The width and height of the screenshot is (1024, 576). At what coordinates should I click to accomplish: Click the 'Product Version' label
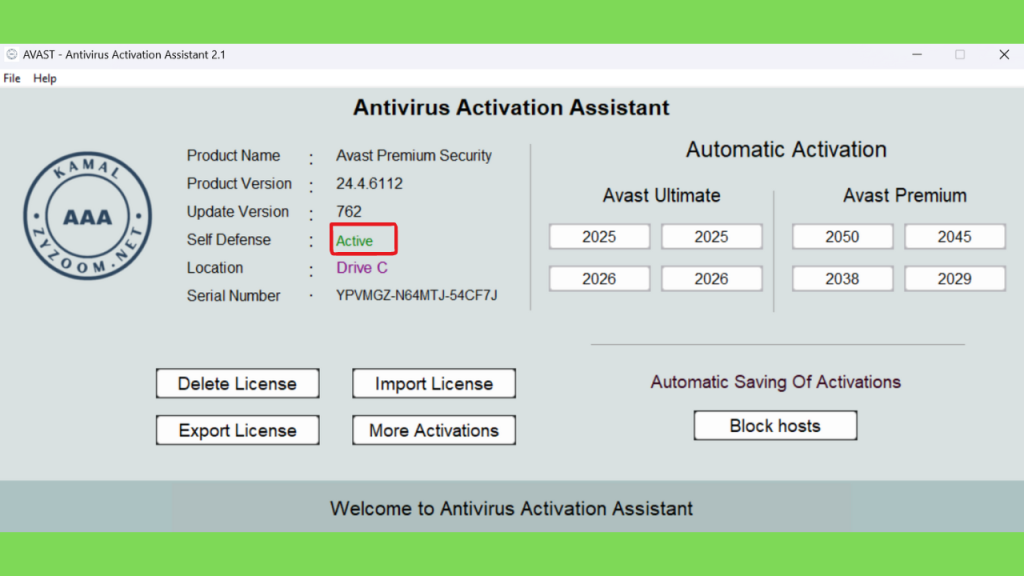239,184
